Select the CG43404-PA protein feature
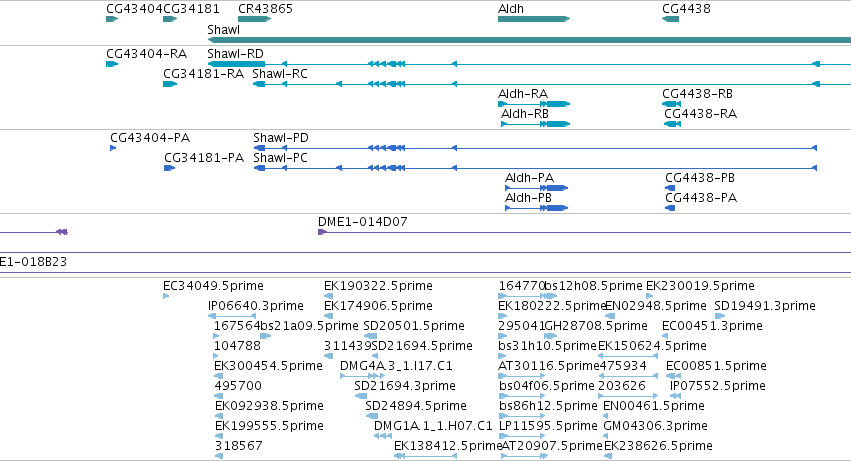This screenshot has height=461, width=851. [113, 148]
